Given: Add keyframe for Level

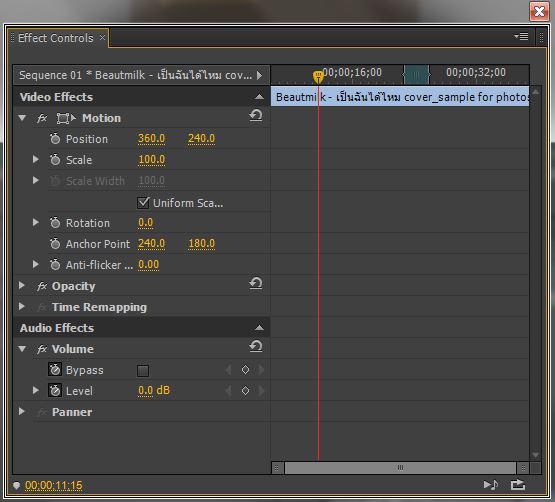Looking at the screenshot, I should [x=245, y=390].
